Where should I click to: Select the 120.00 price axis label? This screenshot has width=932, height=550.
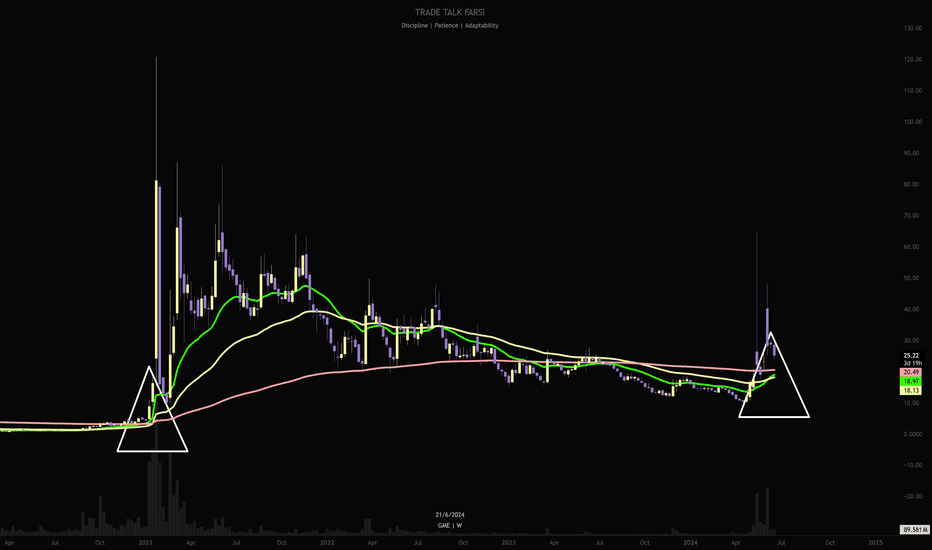tap(912, 59)
